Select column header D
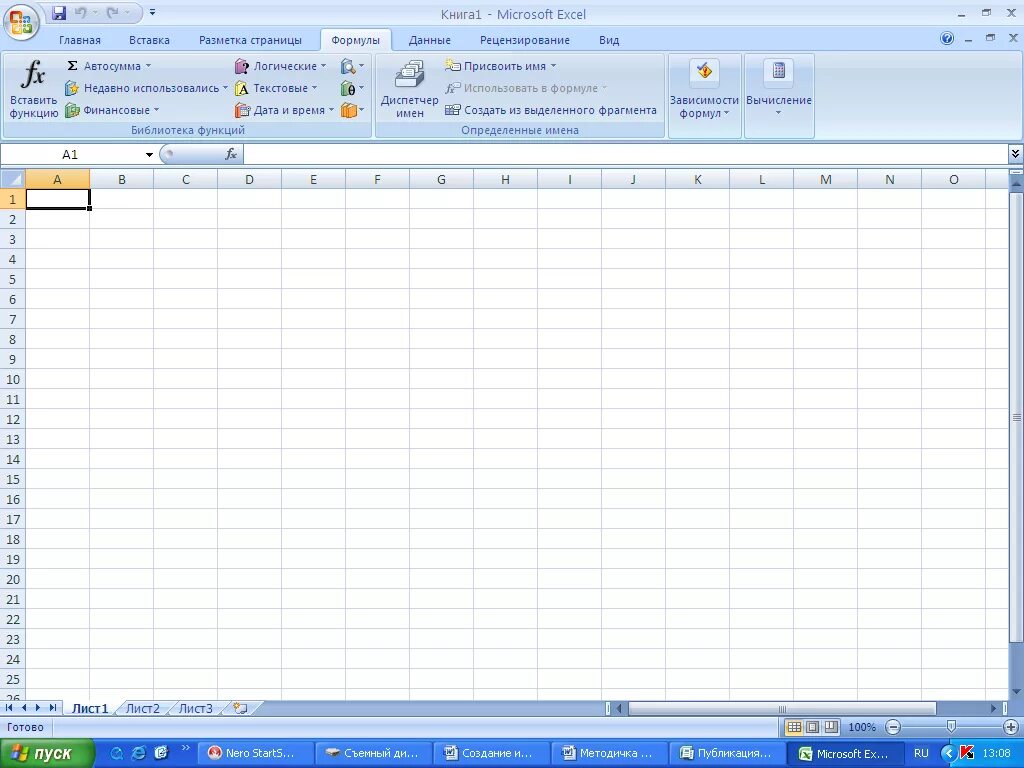1024x768 pixels. 249,180
